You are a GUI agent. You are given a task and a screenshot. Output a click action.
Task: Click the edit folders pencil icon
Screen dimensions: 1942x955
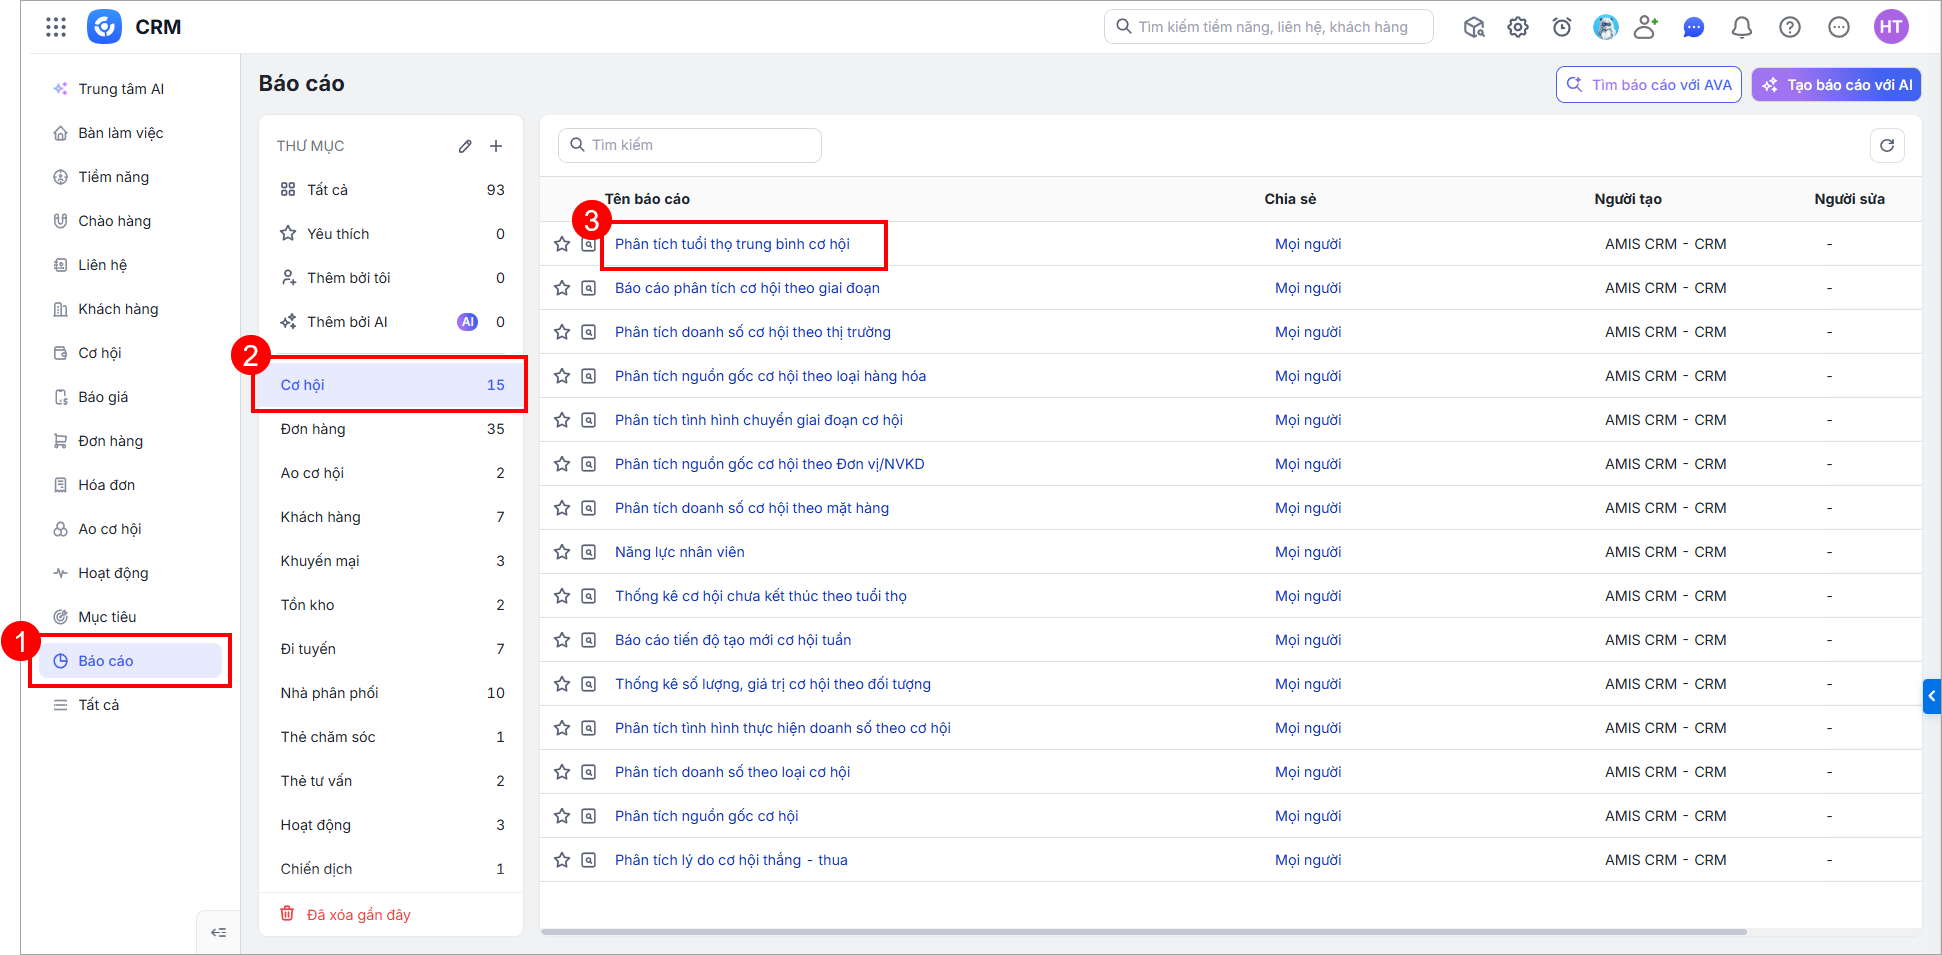click(x=465, y=146)
